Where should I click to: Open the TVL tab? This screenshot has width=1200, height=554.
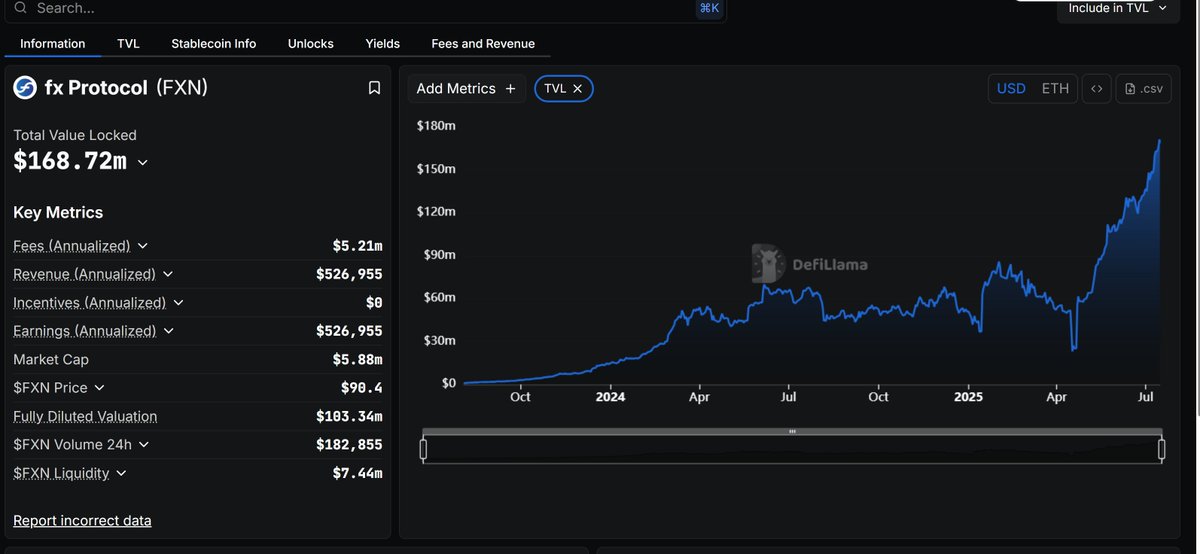click(128, 44)
